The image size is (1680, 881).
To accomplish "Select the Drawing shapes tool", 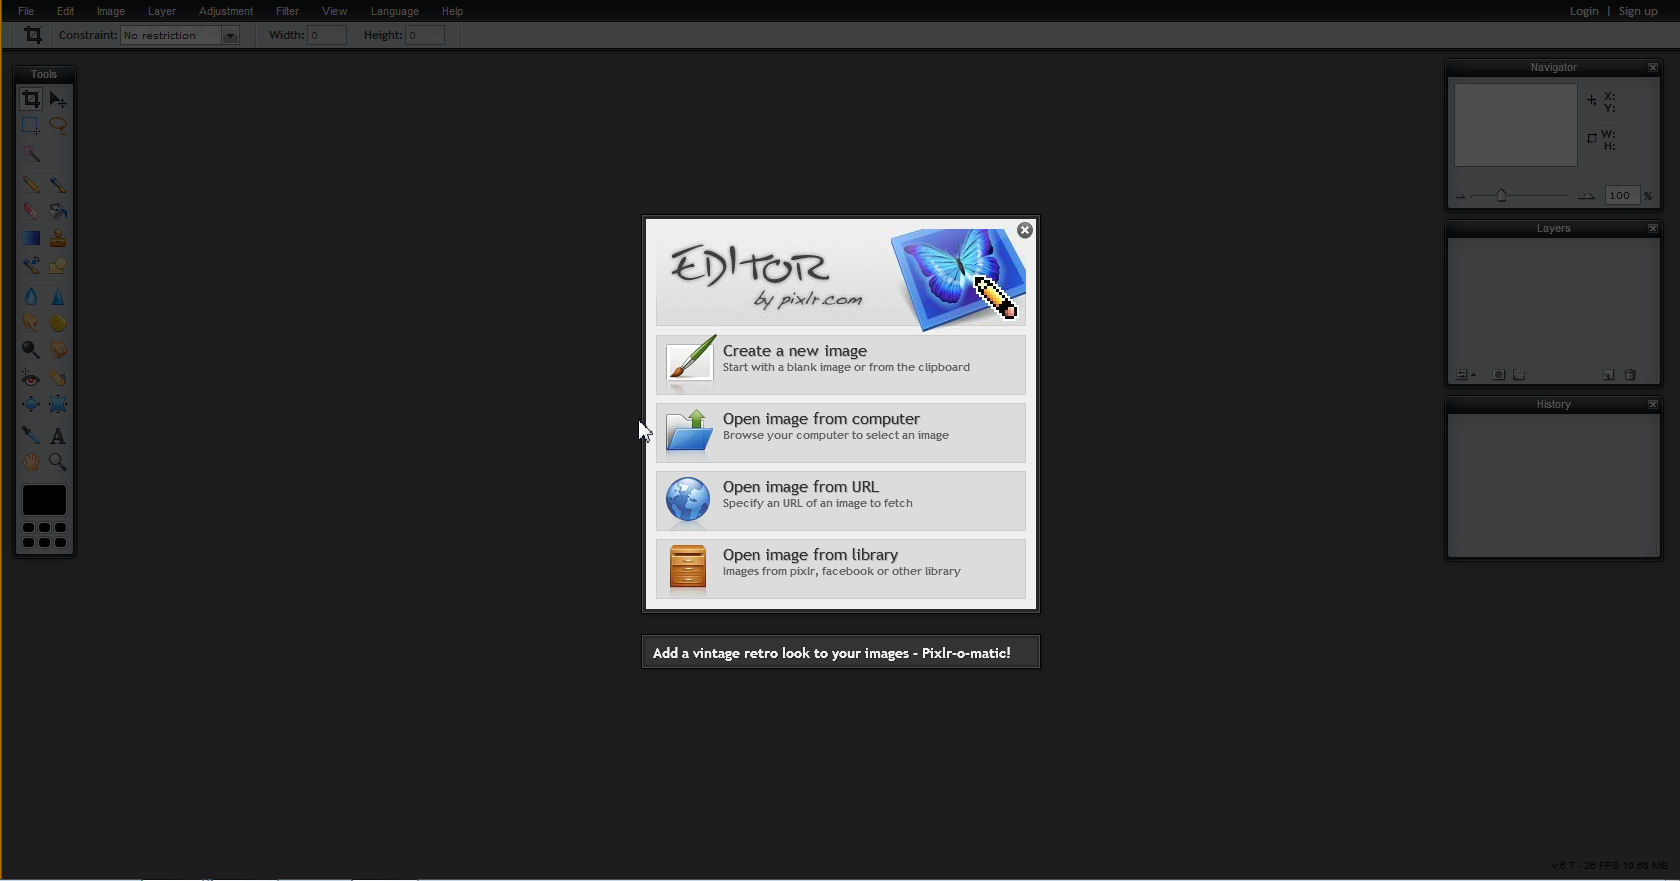I will 58,265.
